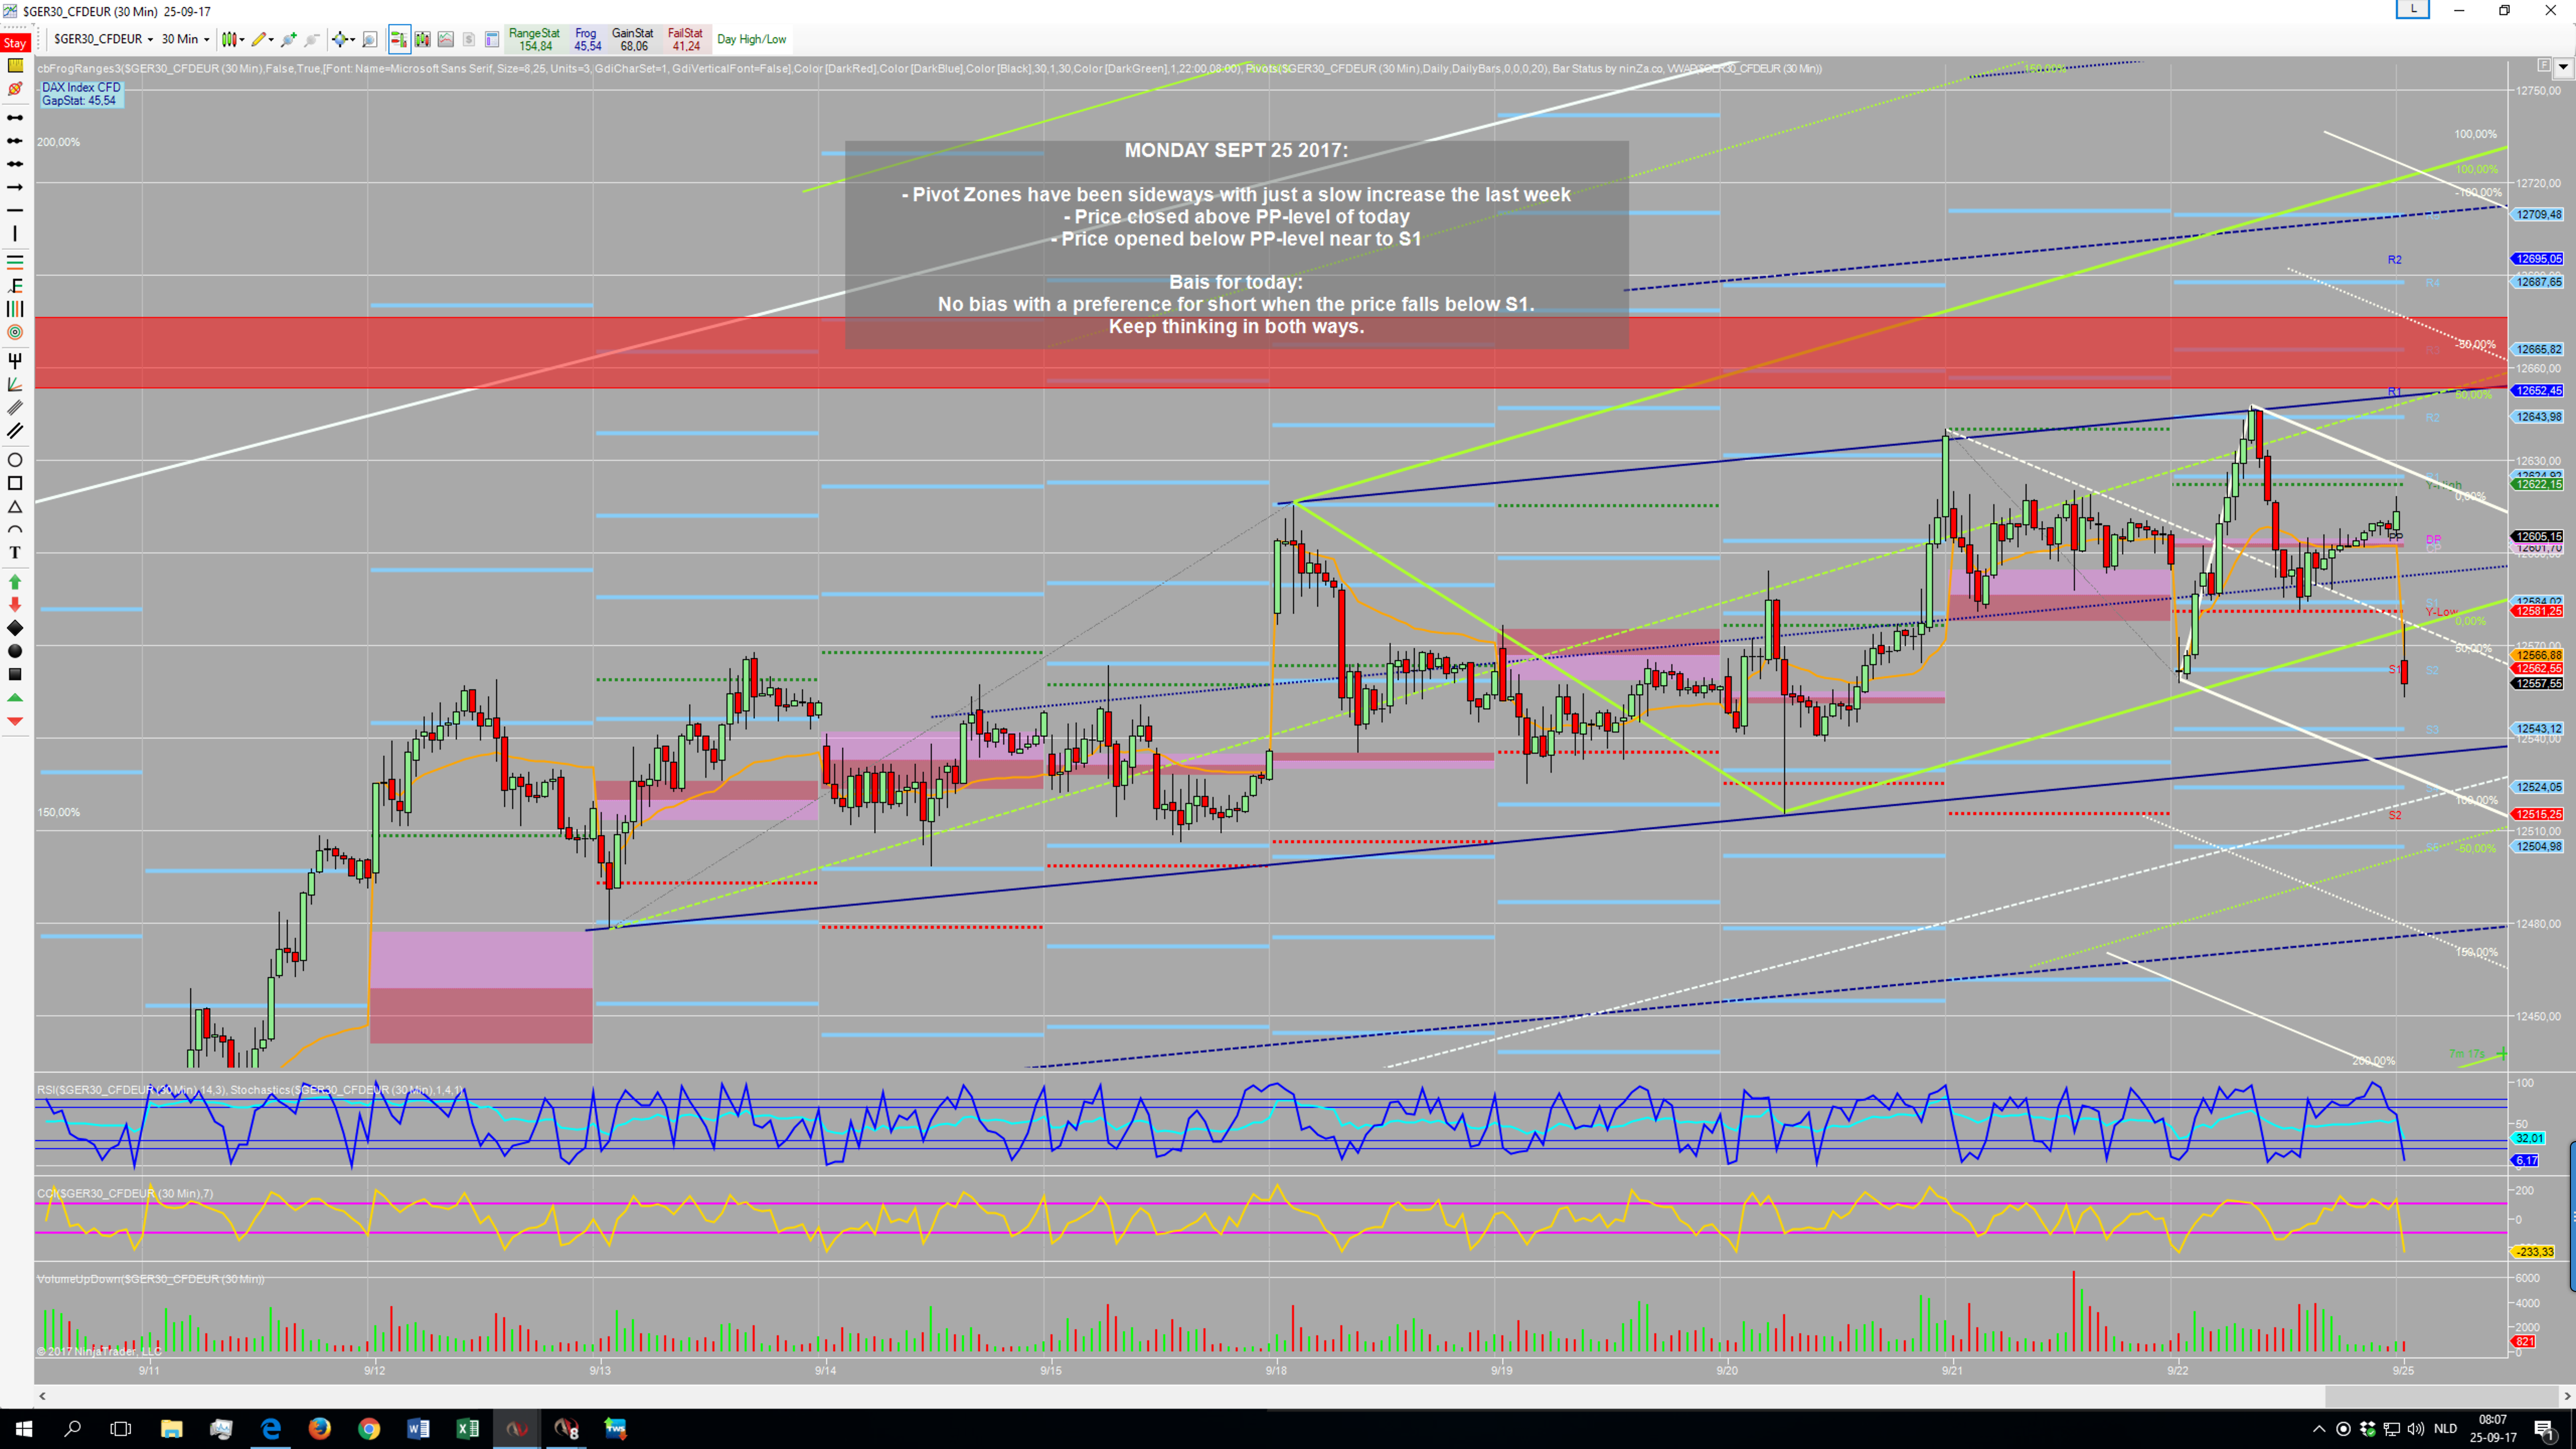This screenshot has width=2576, height=1449.
Task: Select the Fibonacci Circle tool
Action: (x=15, y=332)
